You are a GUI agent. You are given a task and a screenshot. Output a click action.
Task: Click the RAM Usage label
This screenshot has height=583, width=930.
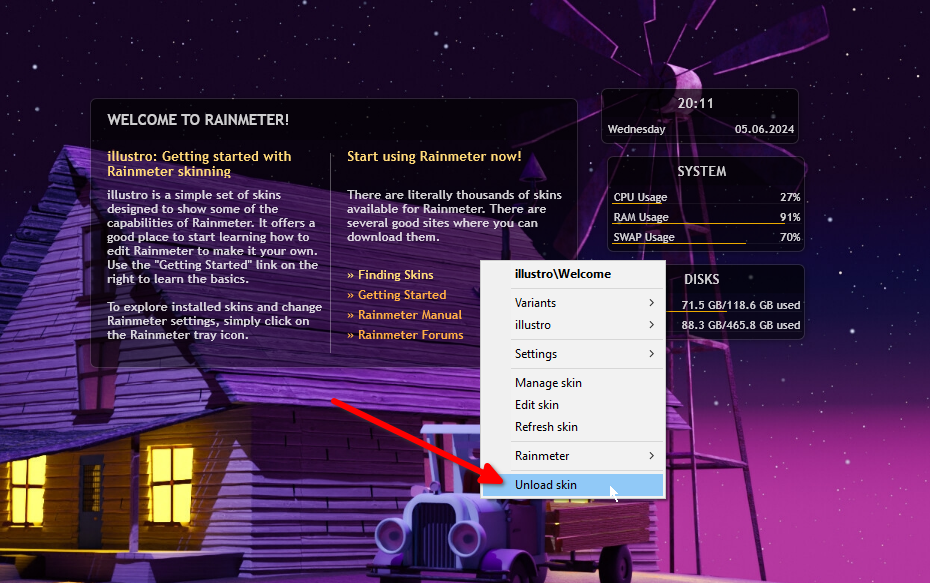coord(641,217)
